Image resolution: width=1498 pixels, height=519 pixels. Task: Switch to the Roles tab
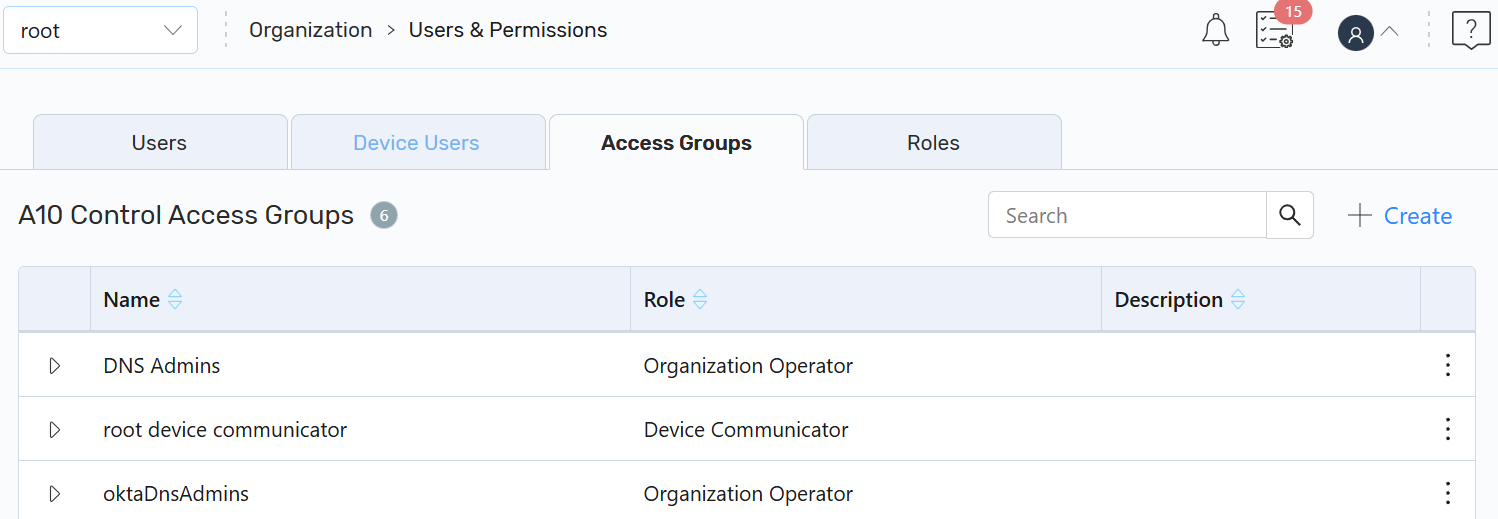coord(933,143)
